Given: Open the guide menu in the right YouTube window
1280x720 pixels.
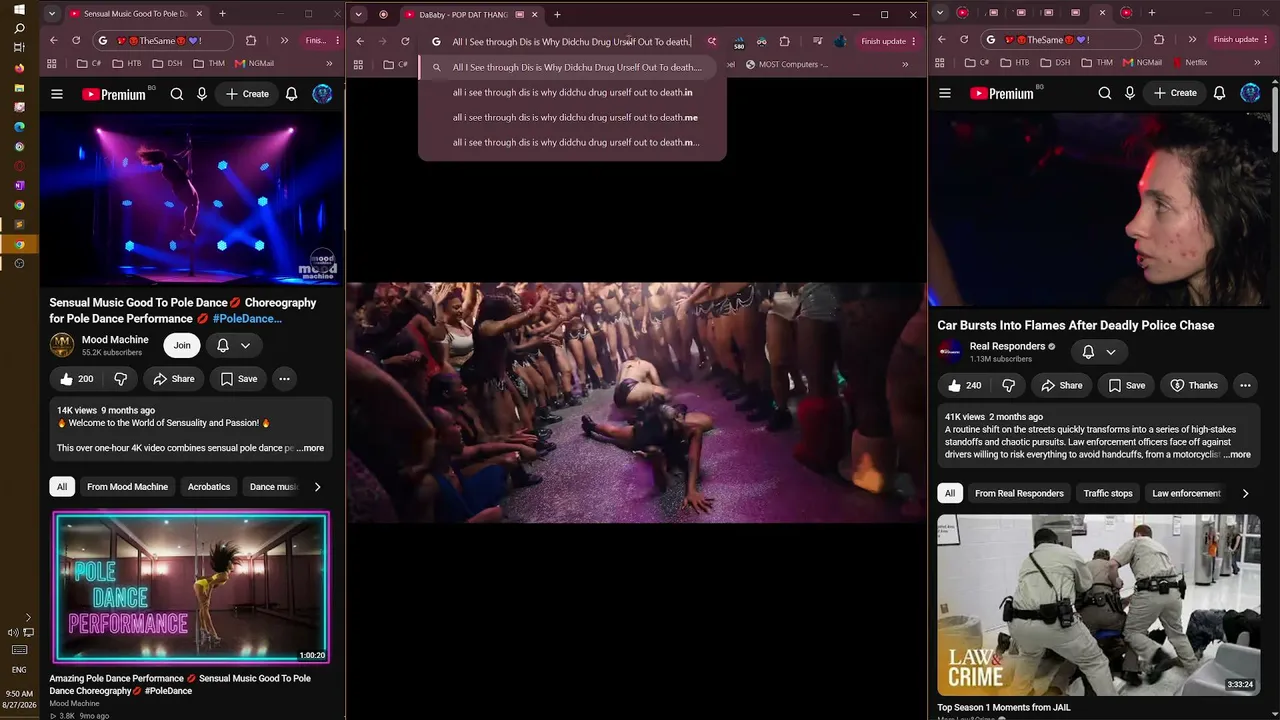Looking at the screenshot, I should [945, 93].
